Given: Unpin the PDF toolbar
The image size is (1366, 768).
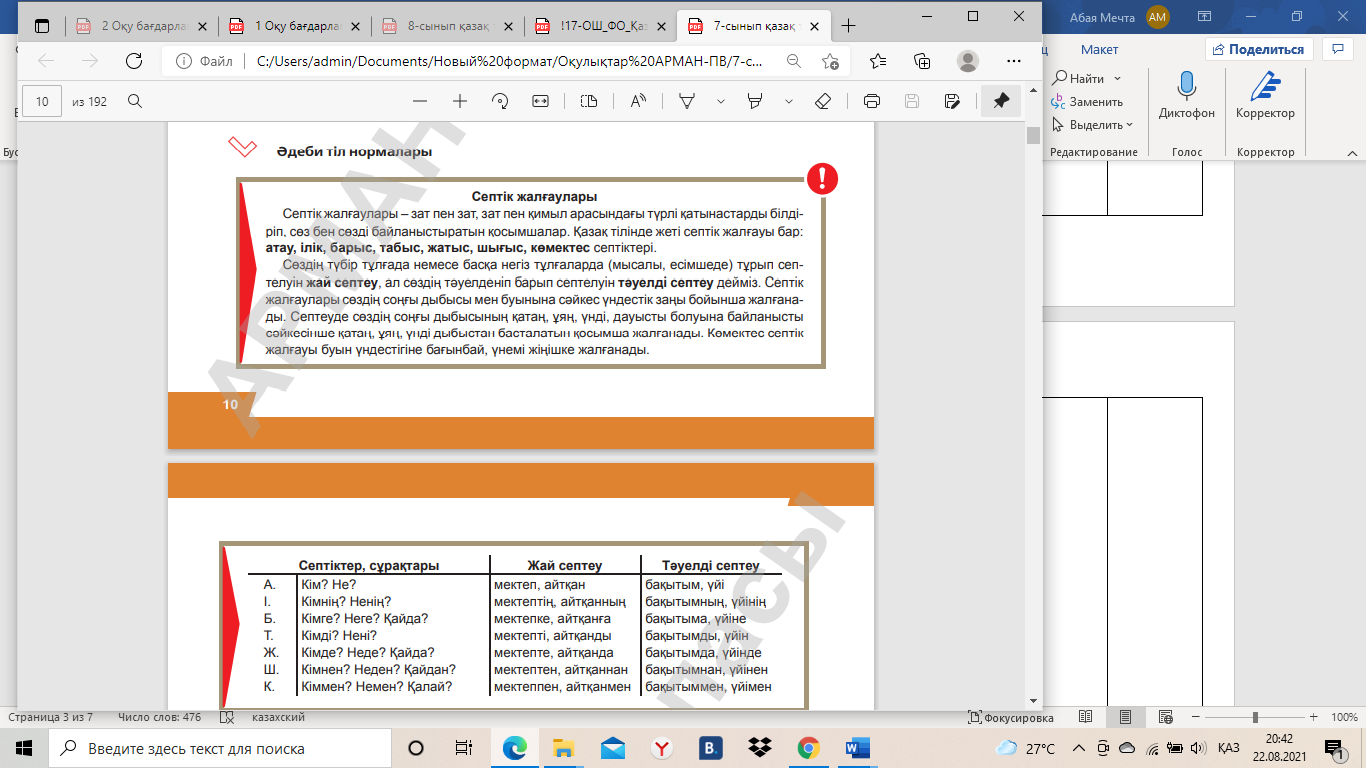Looking at the screenshot, I should tap(1001, 101).
